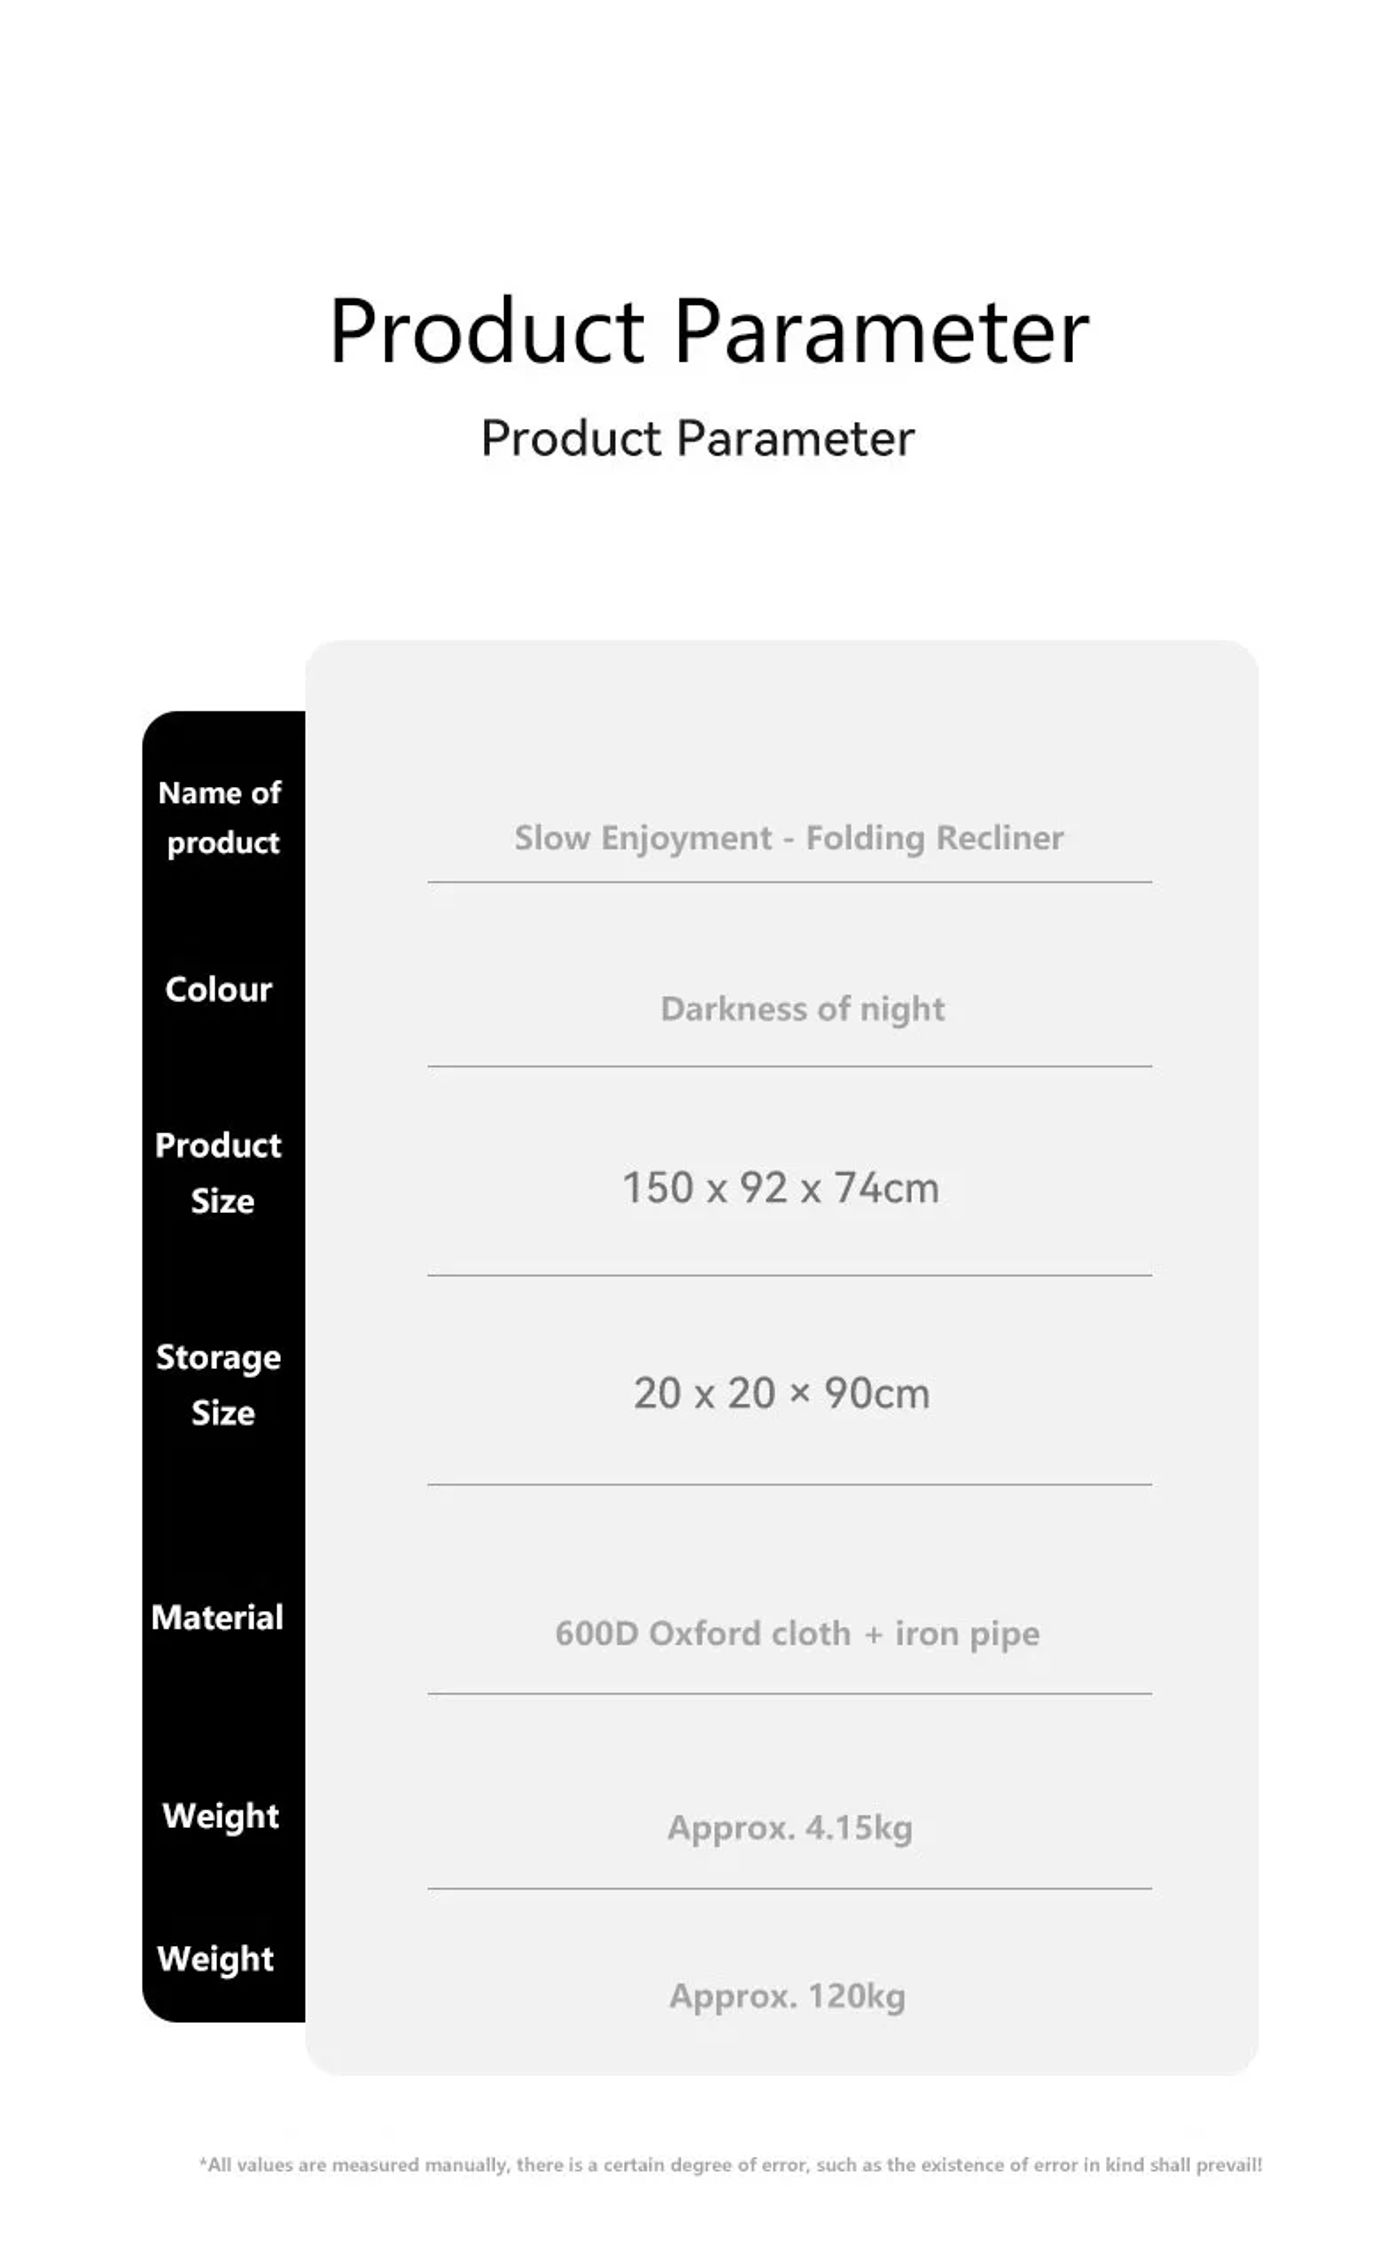Select the Name of product label
This screenshot has width=1400, height=2247.
pyautogui.click(x=220, y=817)
